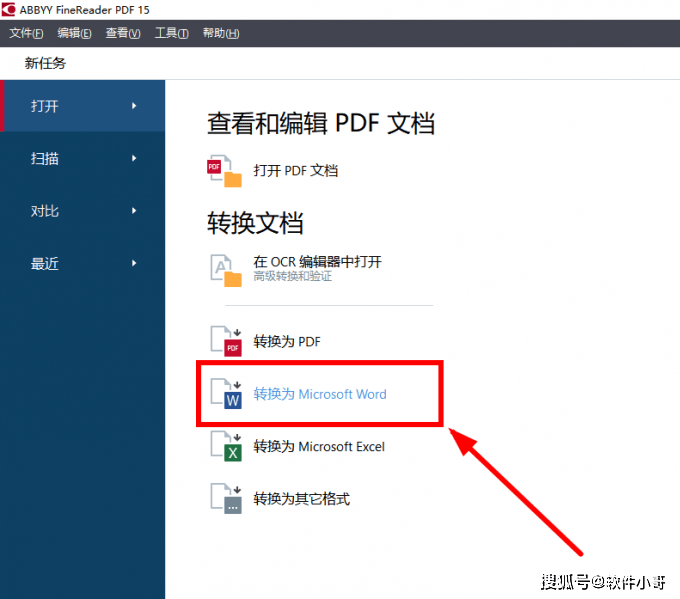Open the 帮助(H) menu
The image size is (680, 599).
pyautogui.click(x=221, y=33)
